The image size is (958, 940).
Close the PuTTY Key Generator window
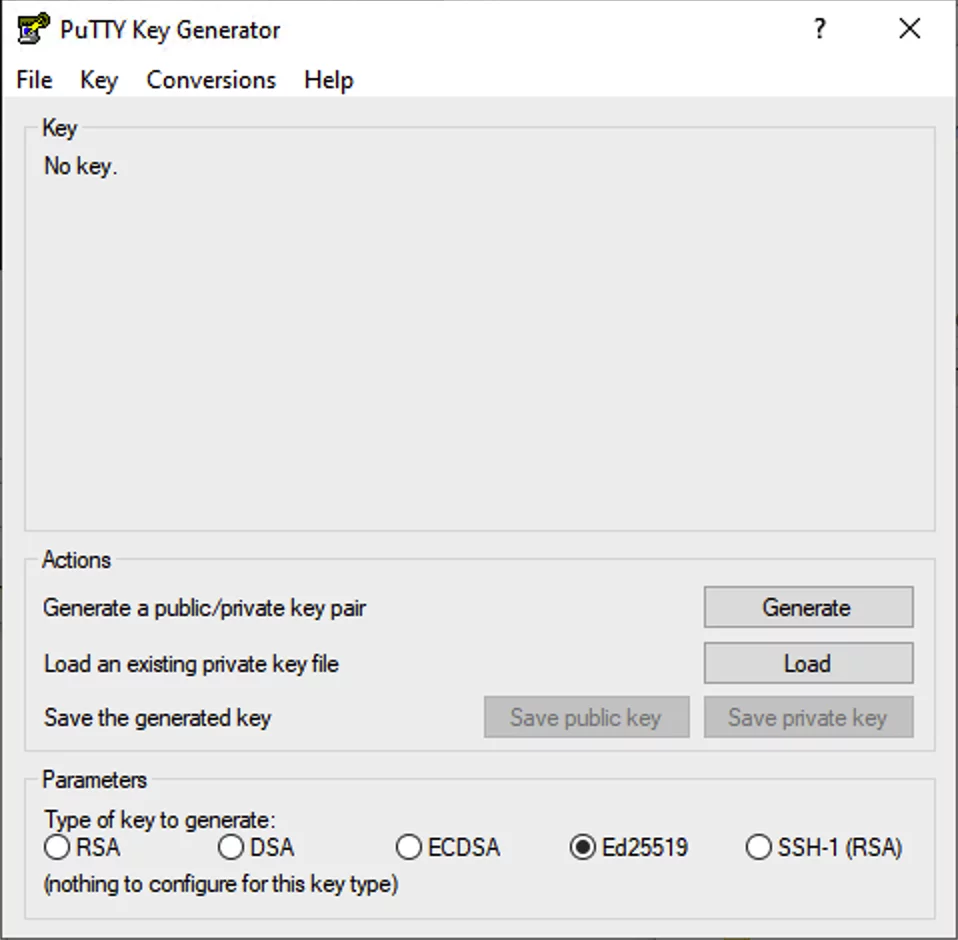910,29
